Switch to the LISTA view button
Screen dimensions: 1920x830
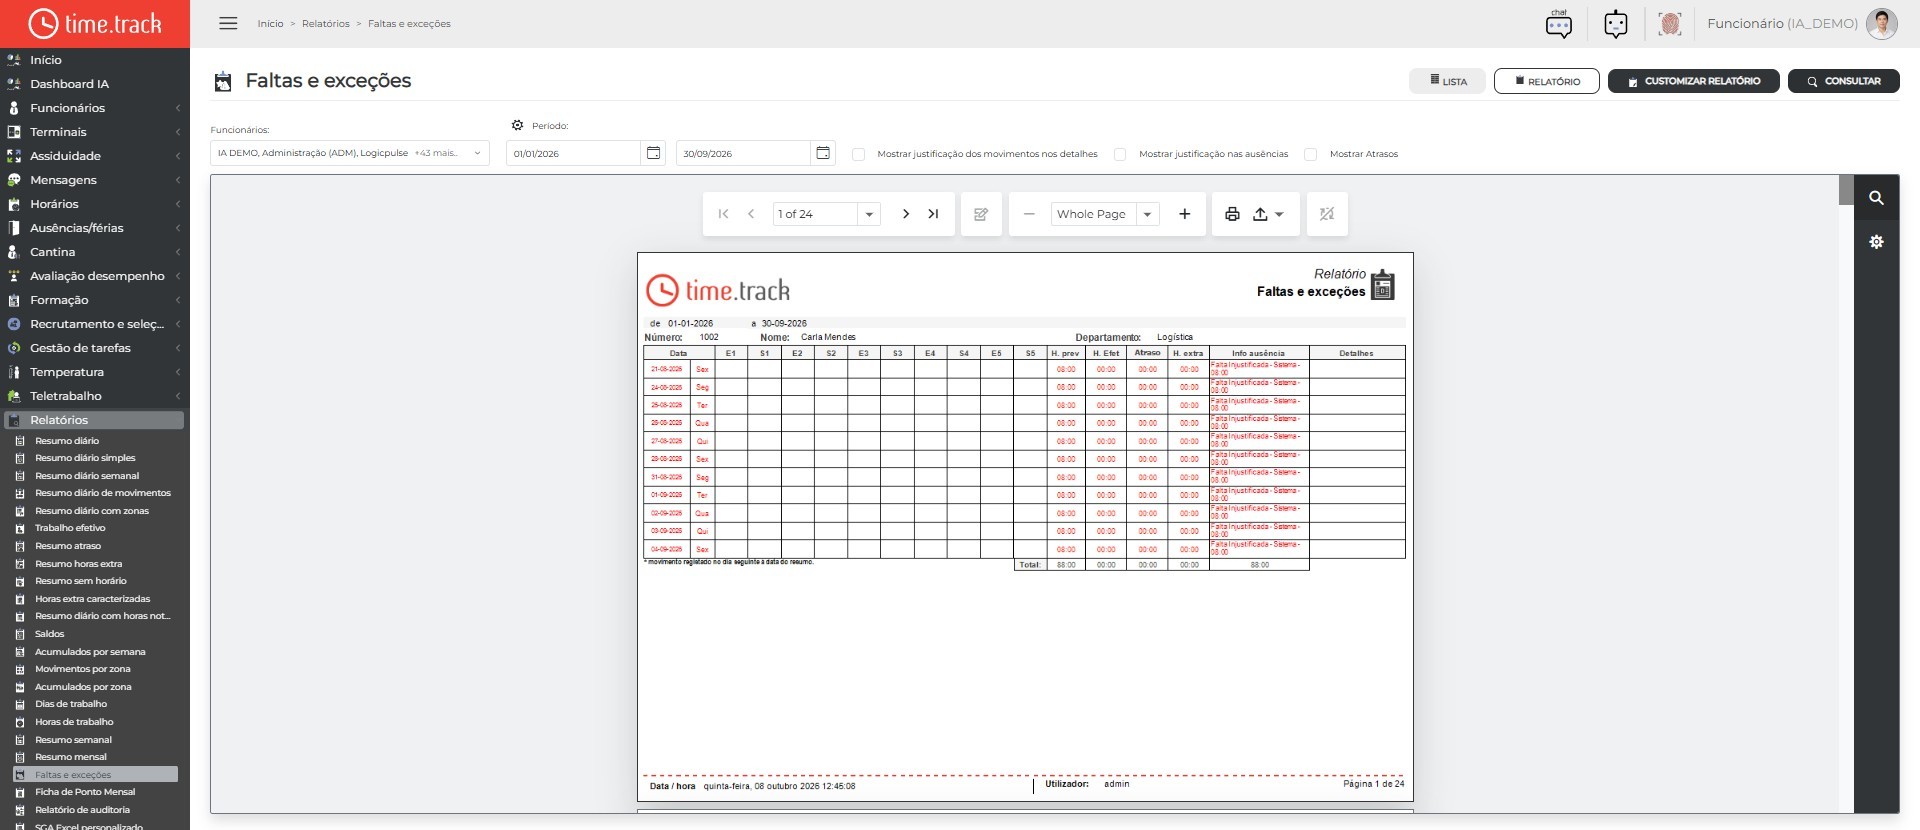pyautogui.click(x=1447, y=81)
